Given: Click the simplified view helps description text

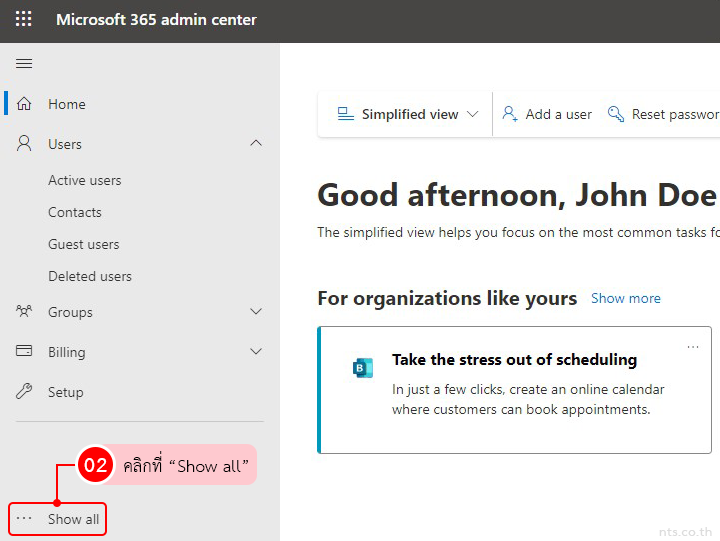Looking at the screenshot, I should coord(518,232).
